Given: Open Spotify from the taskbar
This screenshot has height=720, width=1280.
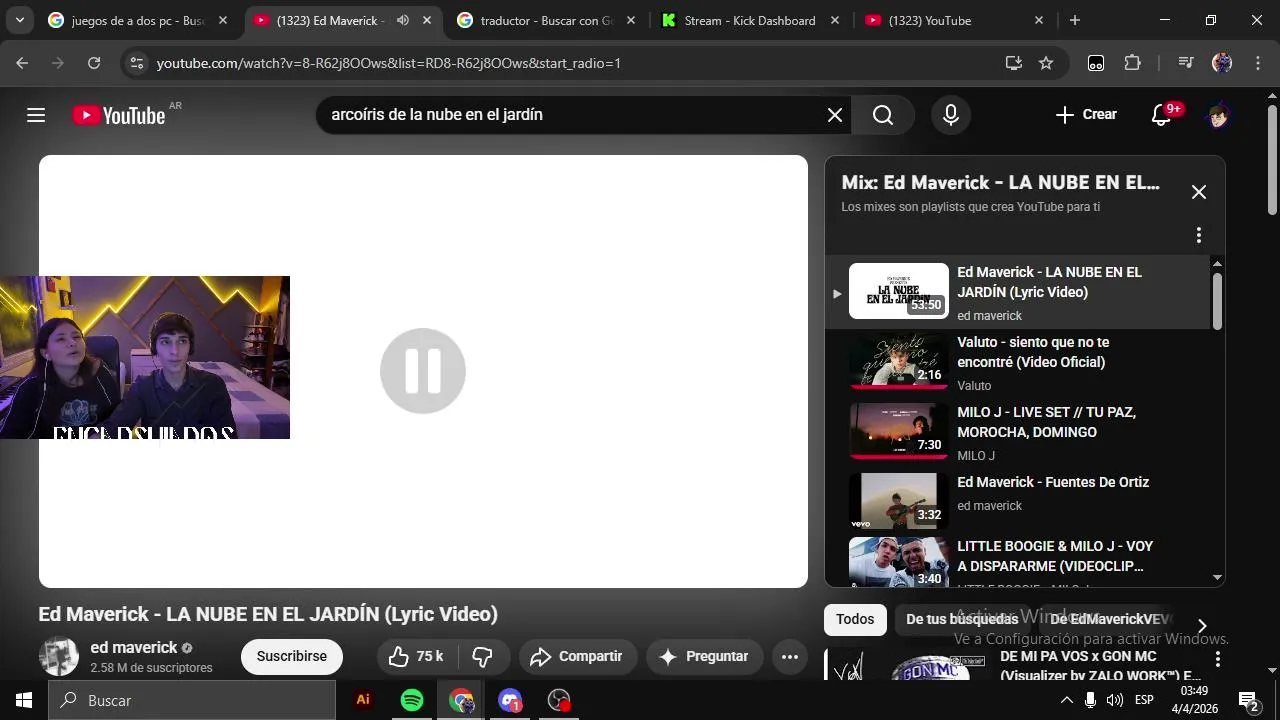Looking at the screenshot, I should 412,700.
